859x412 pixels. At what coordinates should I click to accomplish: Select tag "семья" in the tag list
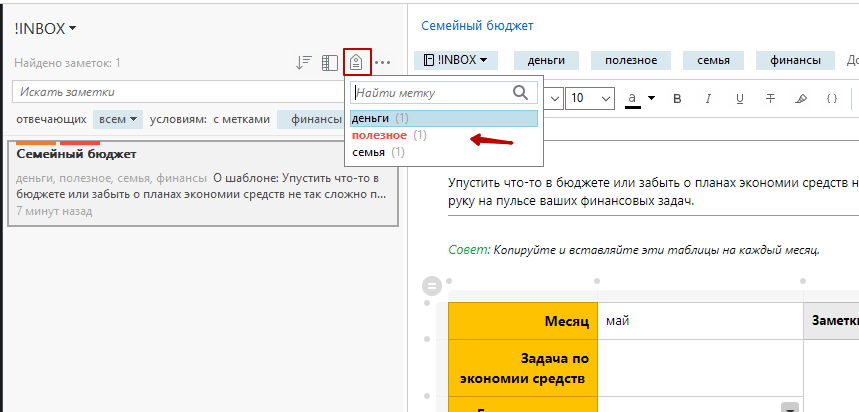(369, 152)
